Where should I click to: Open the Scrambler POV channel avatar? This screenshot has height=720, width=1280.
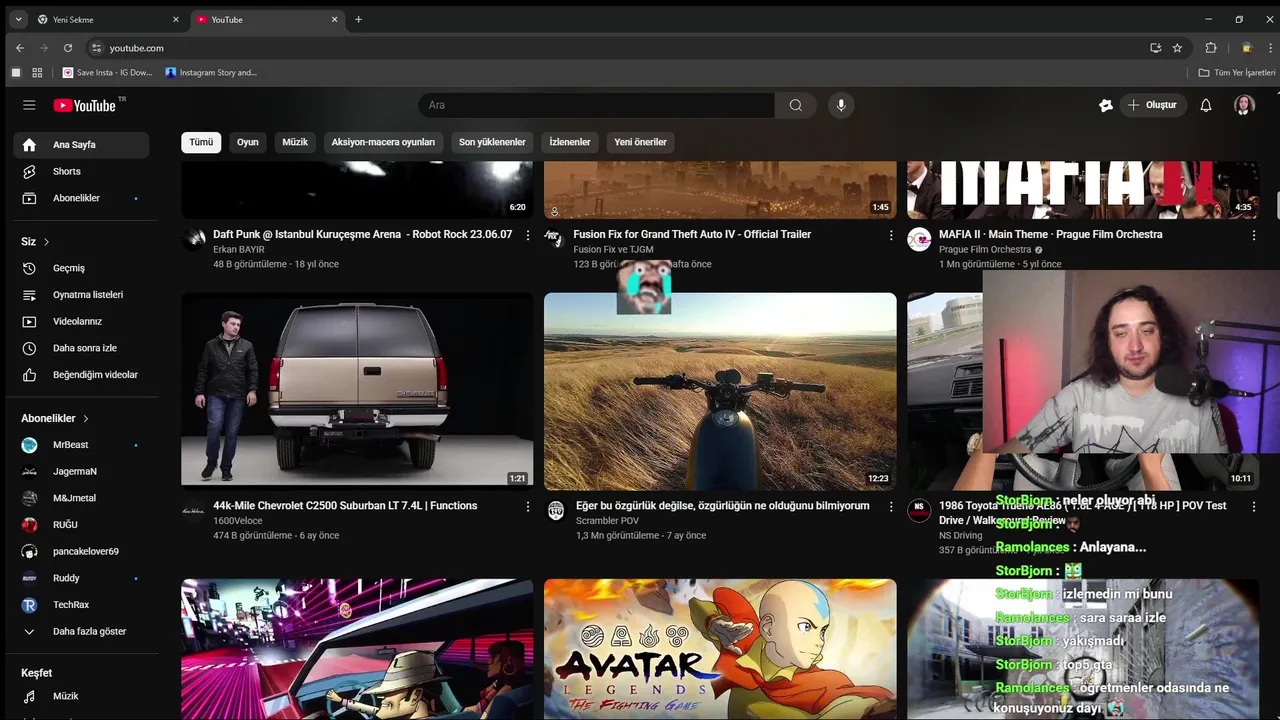click(556, 511)
